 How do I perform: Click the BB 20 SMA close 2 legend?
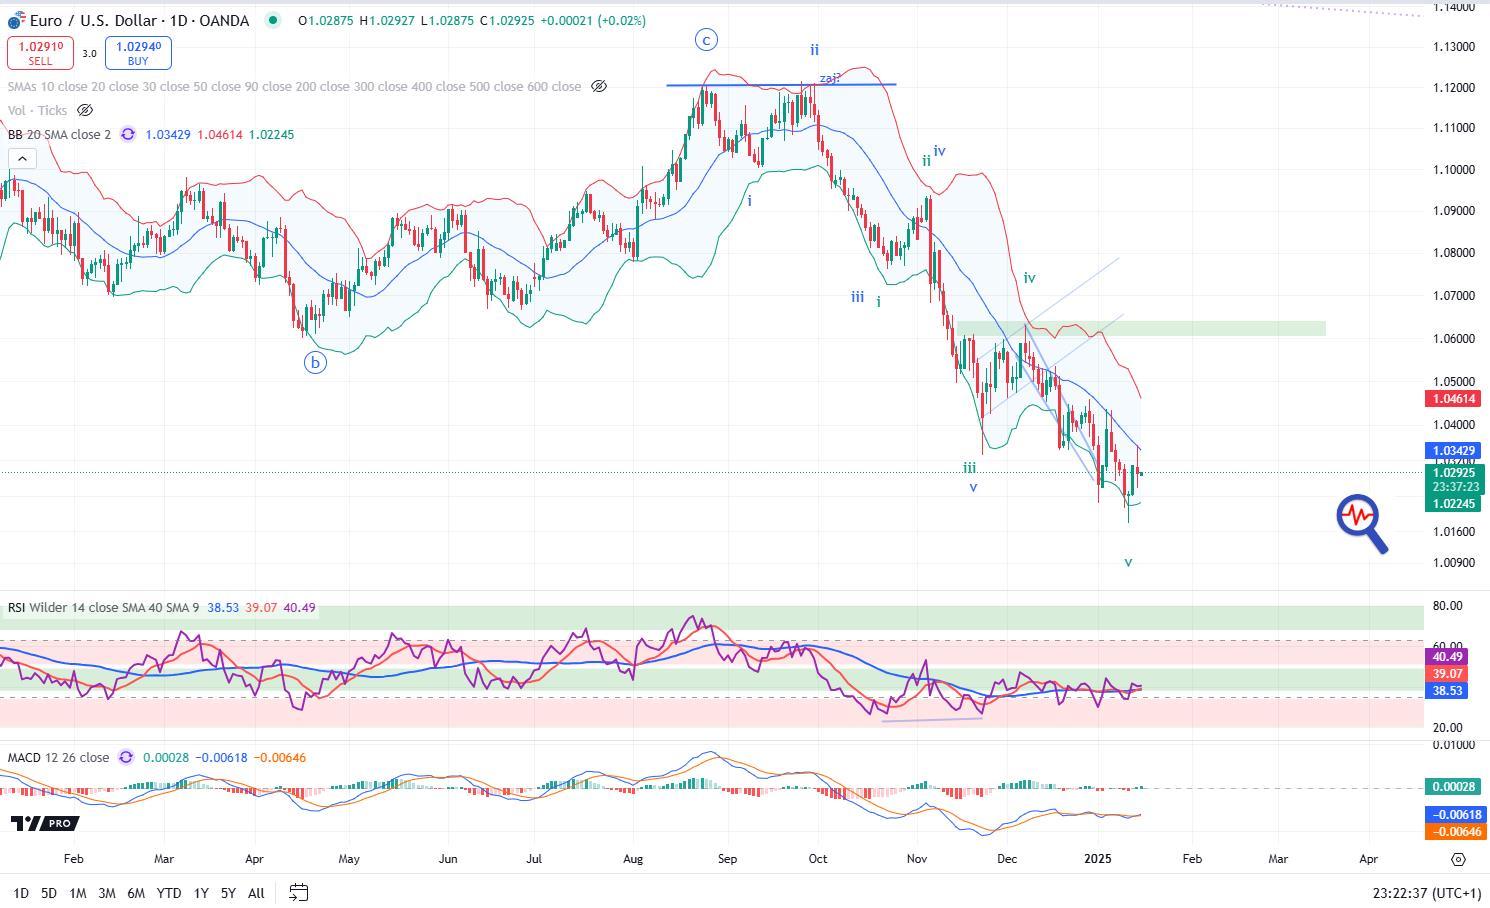(59, 134)
